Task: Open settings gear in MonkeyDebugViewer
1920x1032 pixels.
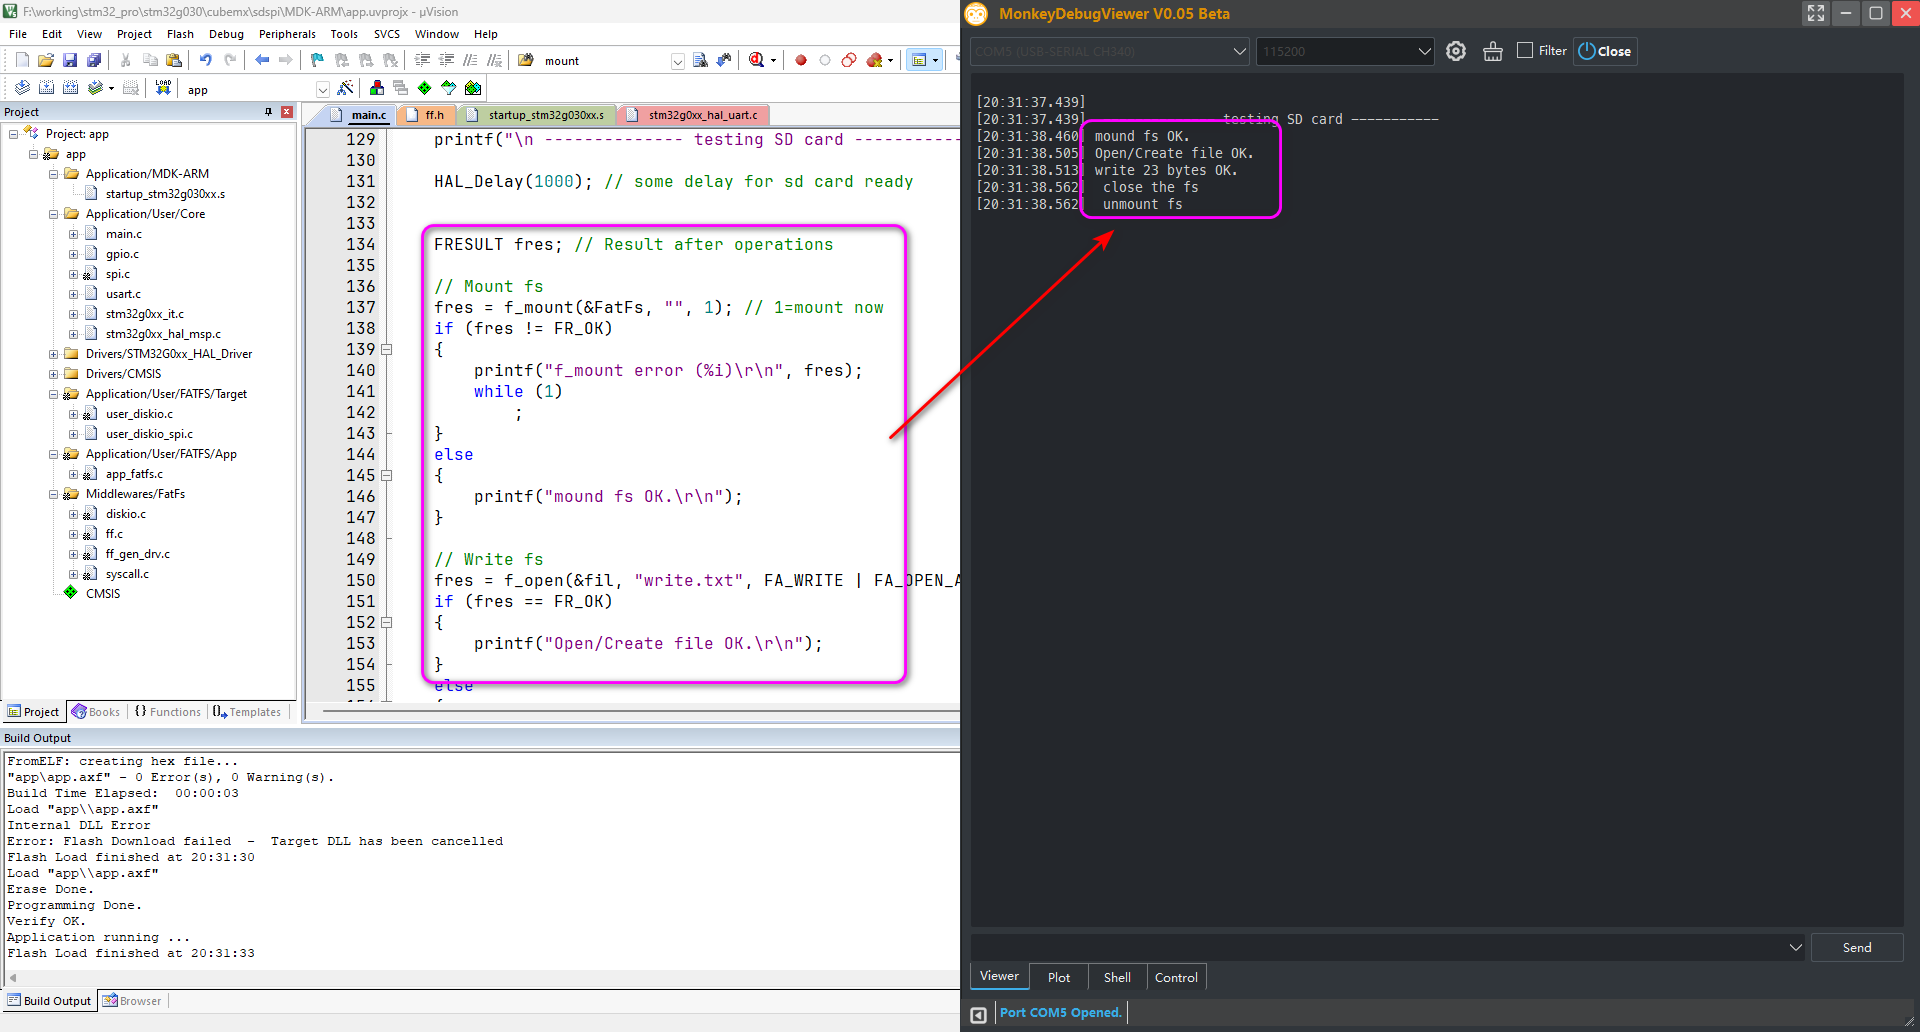Action: tap(1456, 51)
